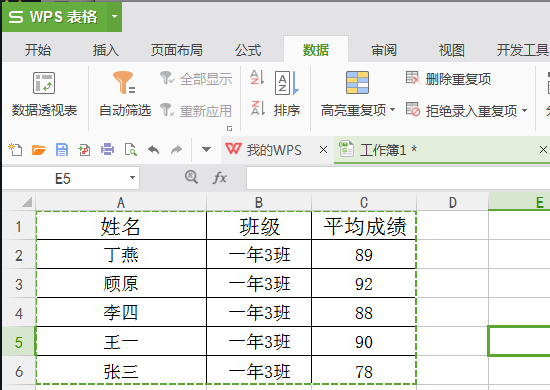
Task: Select cell containing 平均成绩 header
Action: 364,226
